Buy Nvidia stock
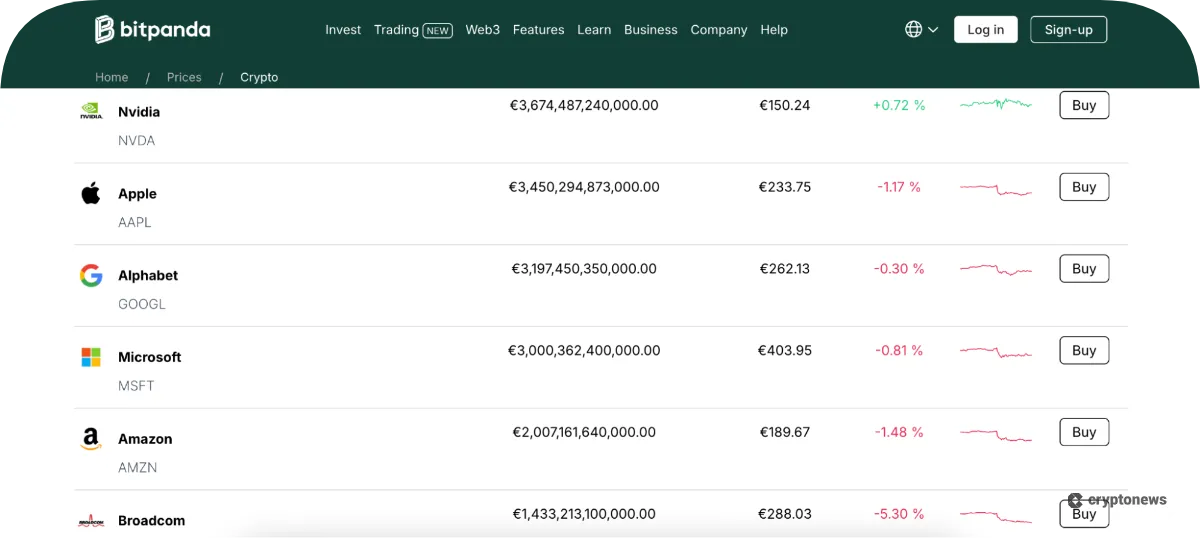 click(1084, 105)
